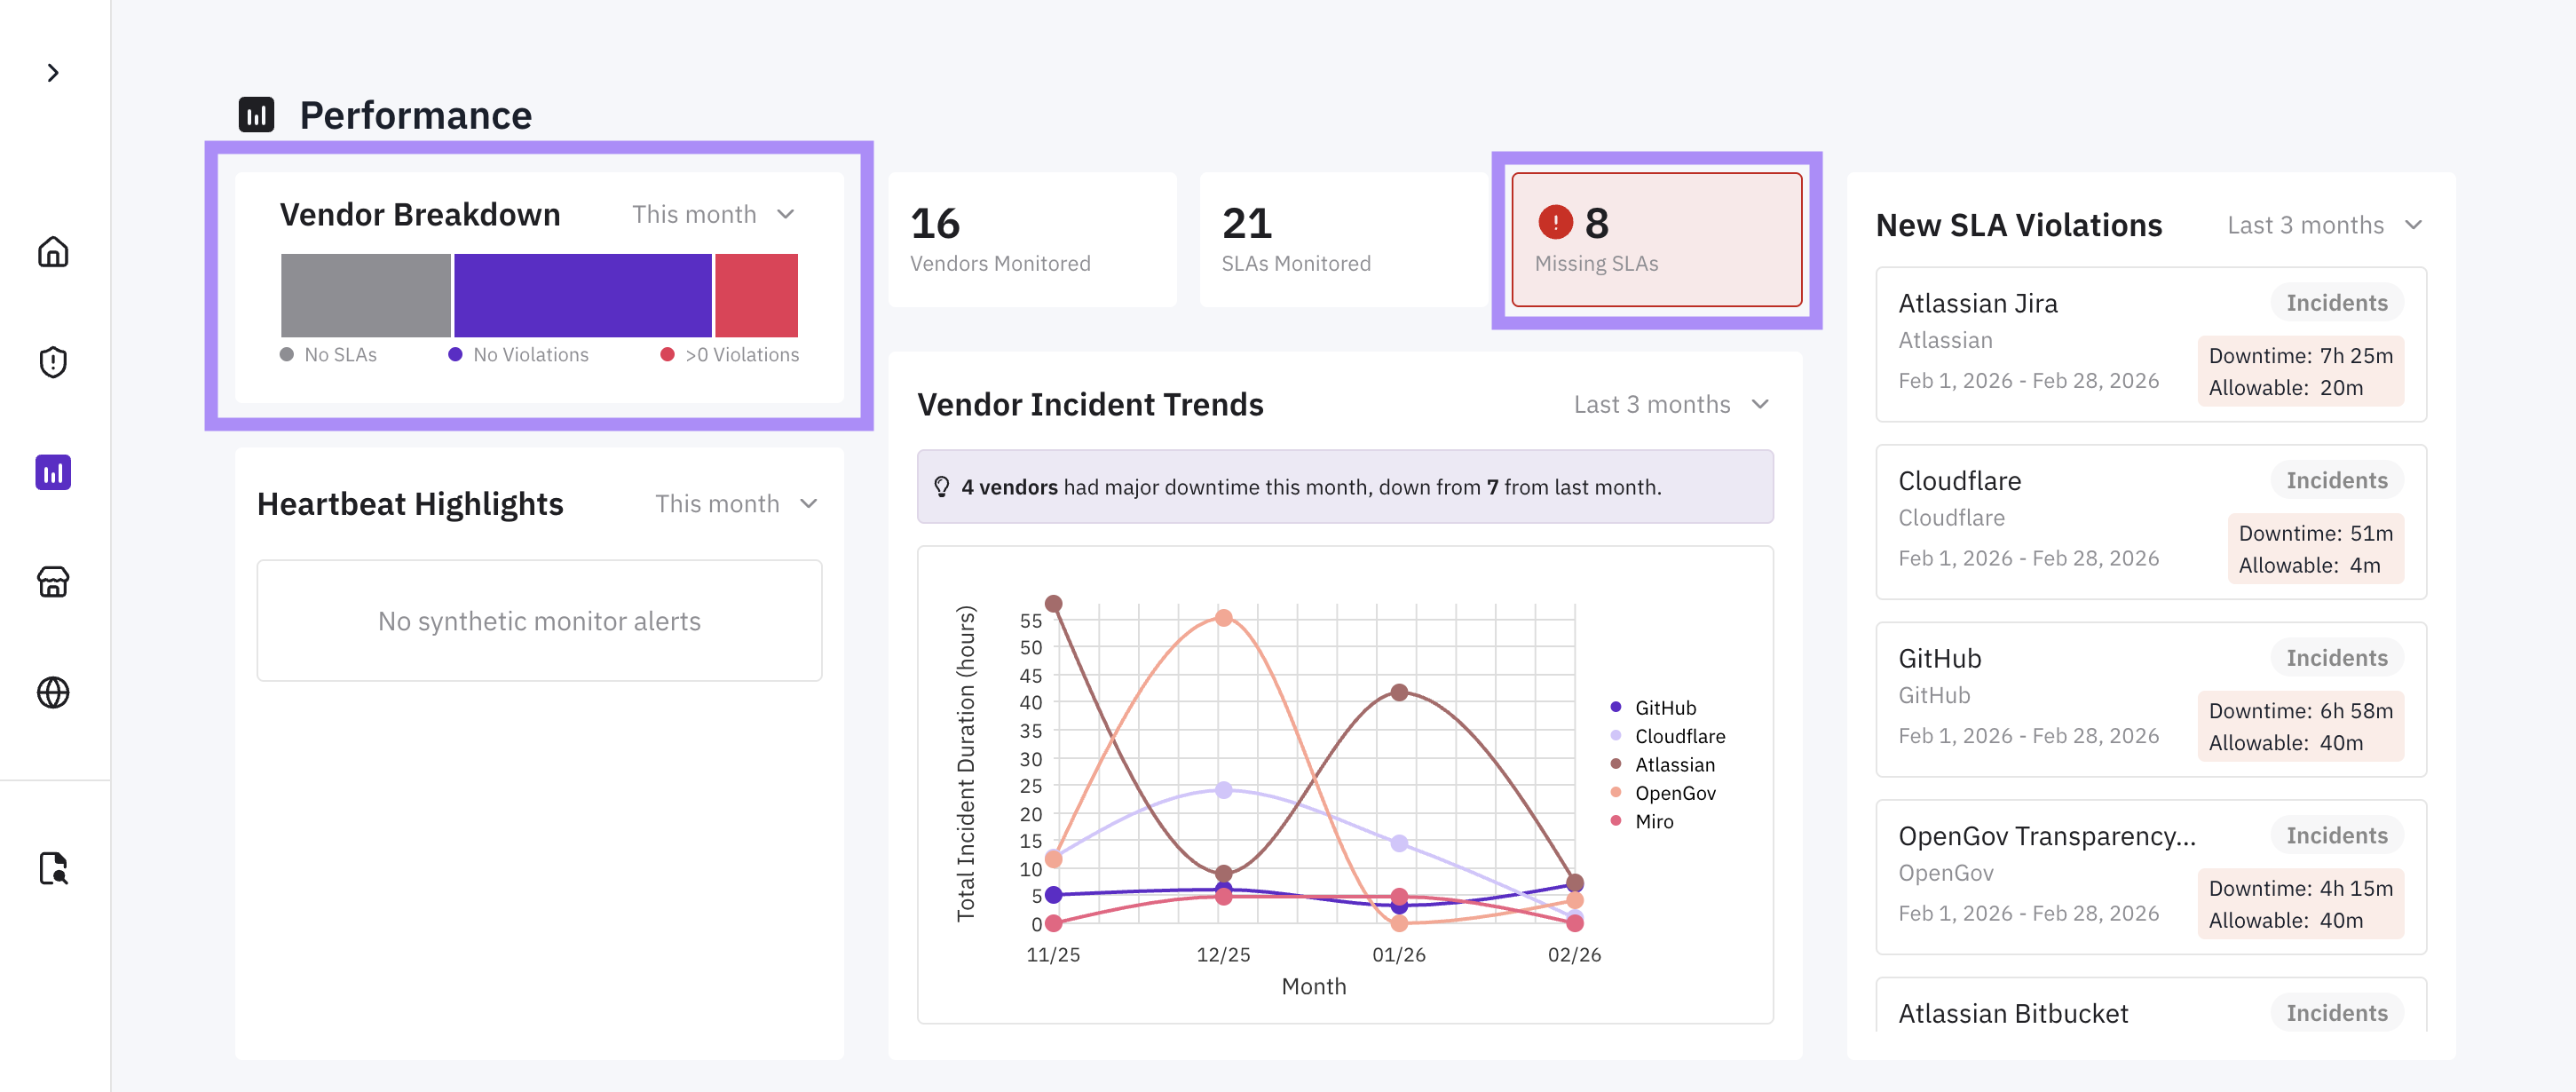Toggle Cloudflare series in chart legend
Viewport: 2576px width, 1092px height.
1679,736
